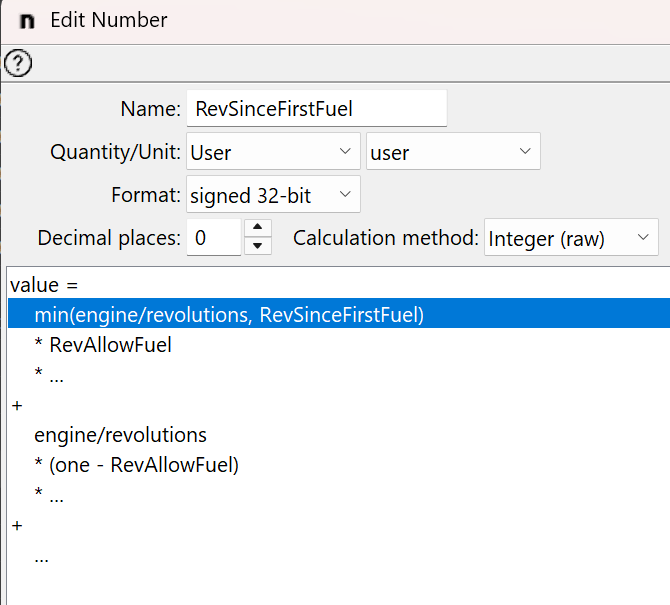670x605 pixels.
Task: Increase decimal places with up arrow
Action: click(x=258, y=229)
